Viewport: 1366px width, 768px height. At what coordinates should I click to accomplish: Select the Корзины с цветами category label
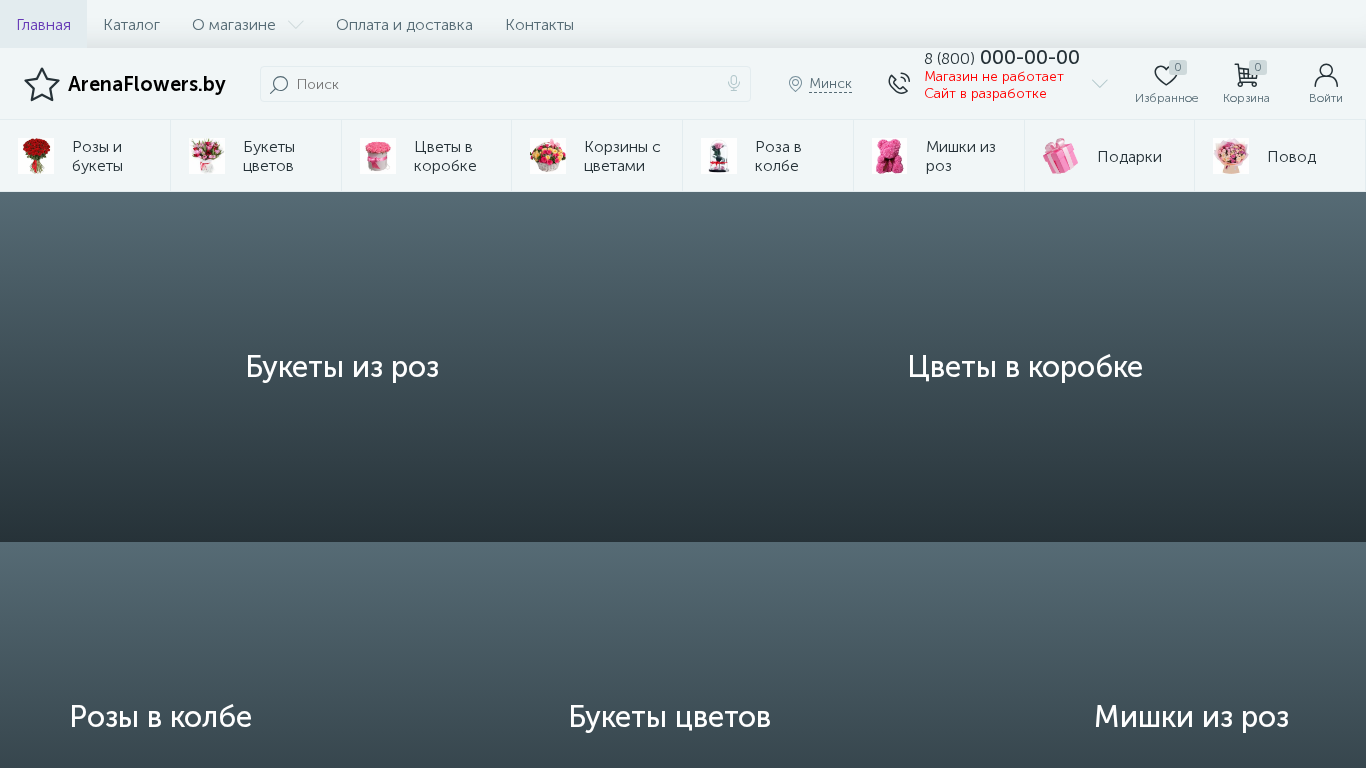[x=622, y=156]
